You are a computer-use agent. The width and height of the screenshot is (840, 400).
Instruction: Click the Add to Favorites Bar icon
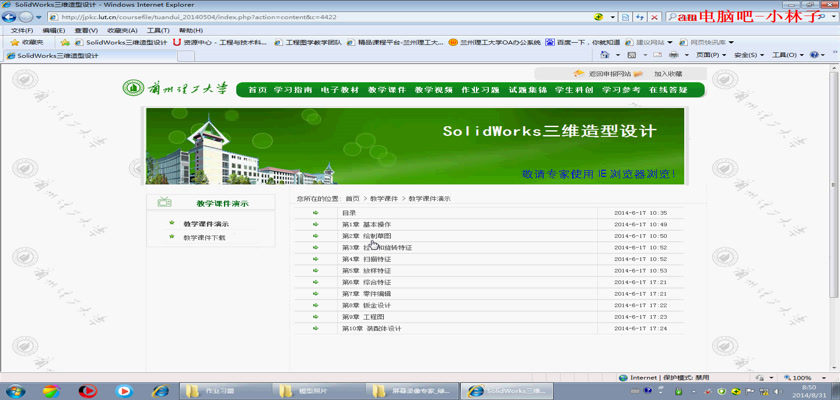[65, 42]
